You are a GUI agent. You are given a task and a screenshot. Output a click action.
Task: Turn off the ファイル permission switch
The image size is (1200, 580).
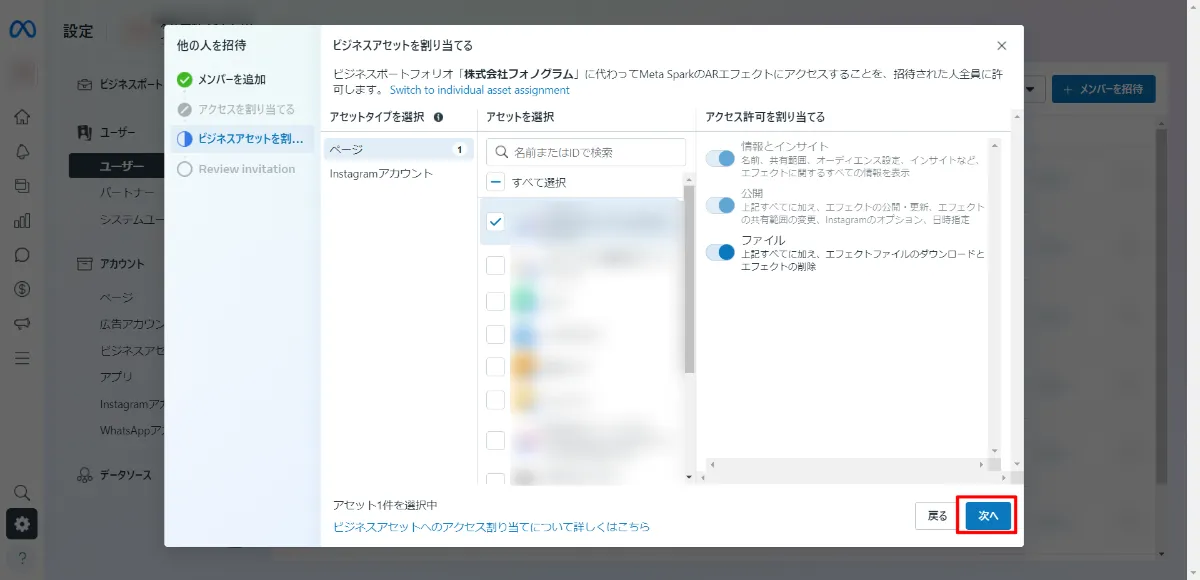tap(720, 252)
